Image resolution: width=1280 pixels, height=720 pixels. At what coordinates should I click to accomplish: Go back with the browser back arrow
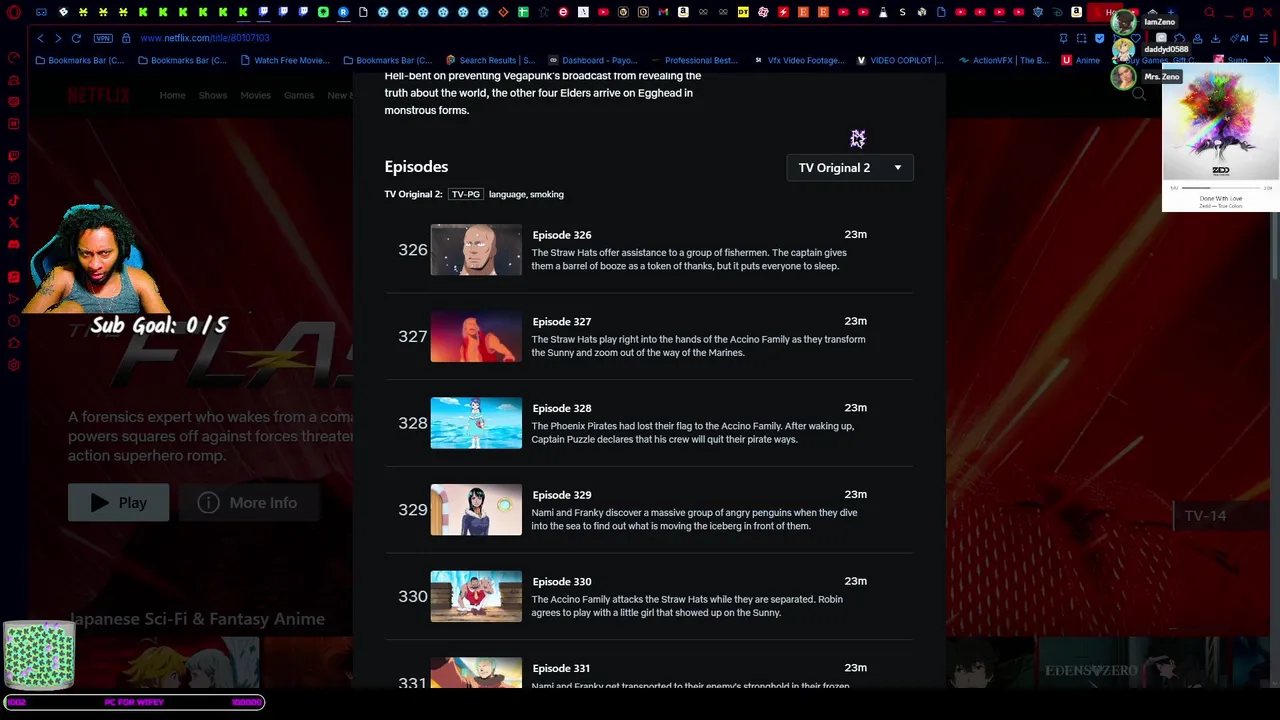tap(40, 38)
